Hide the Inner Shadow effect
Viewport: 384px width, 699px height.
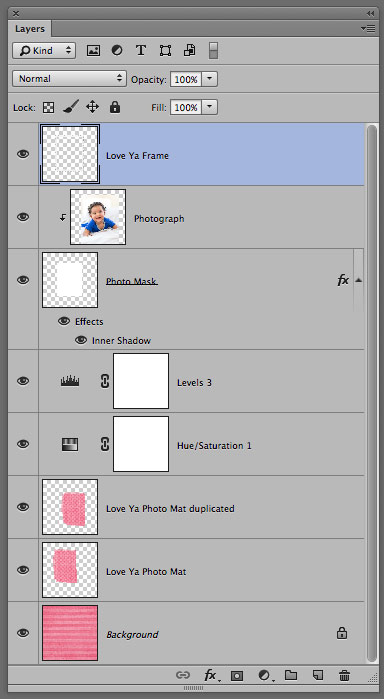[81, 340]
